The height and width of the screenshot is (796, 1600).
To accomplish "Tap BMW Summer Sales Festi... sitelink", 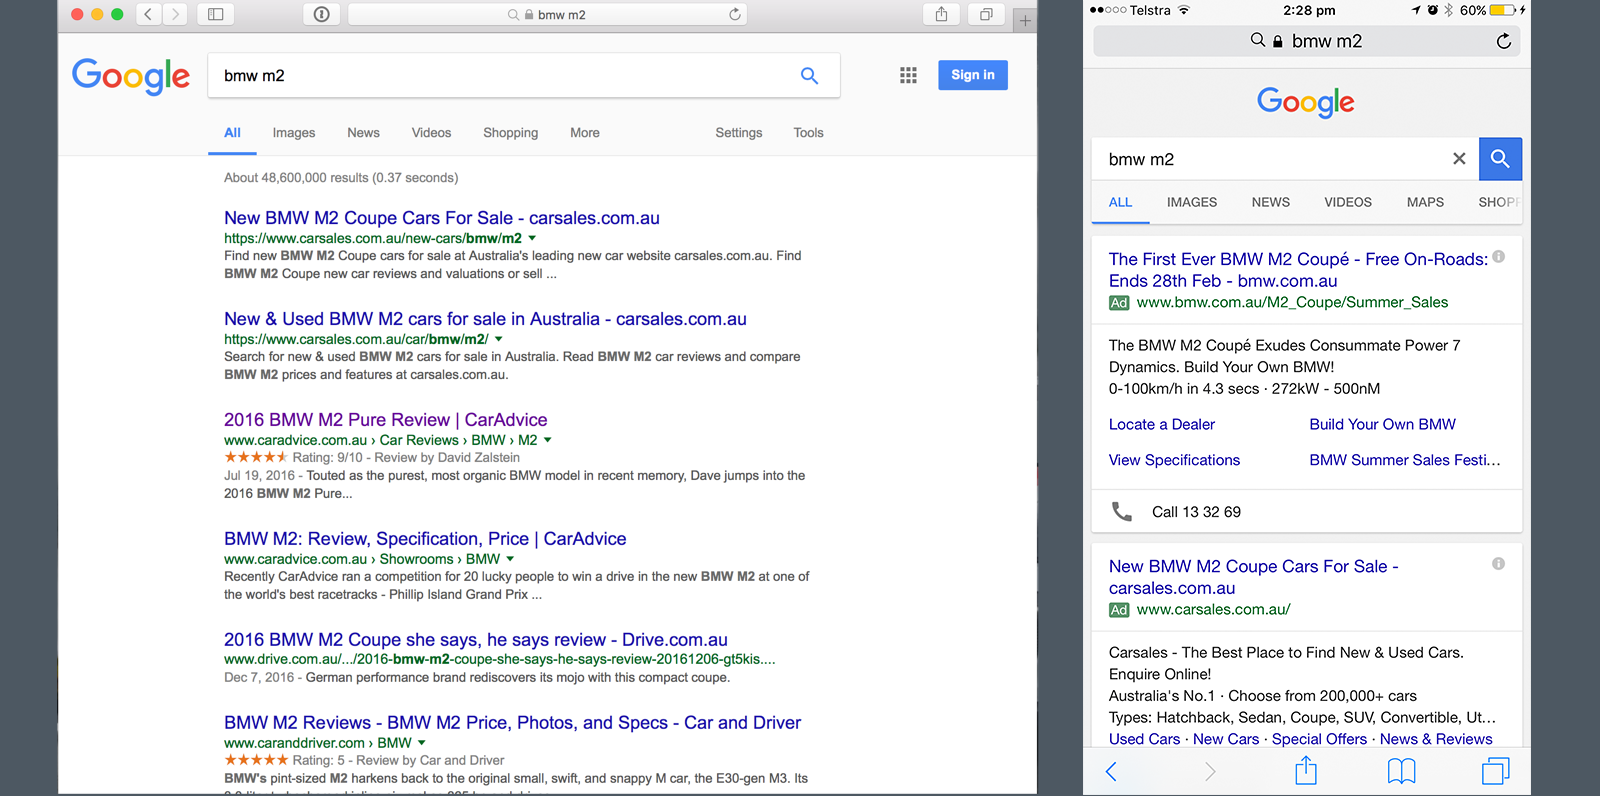I will tap(1405, 460).
